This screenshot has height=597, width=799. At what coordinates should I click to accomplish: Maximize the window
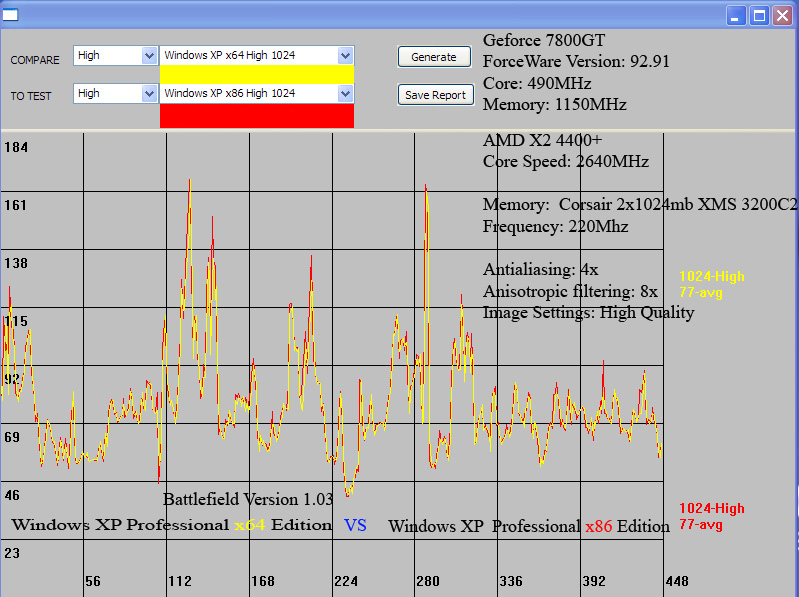[x=759, y=16]
